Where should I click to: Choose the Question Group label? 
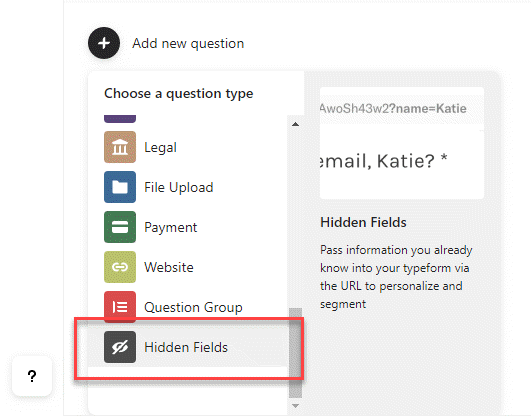pyautogui.click(x=193, y=307)
